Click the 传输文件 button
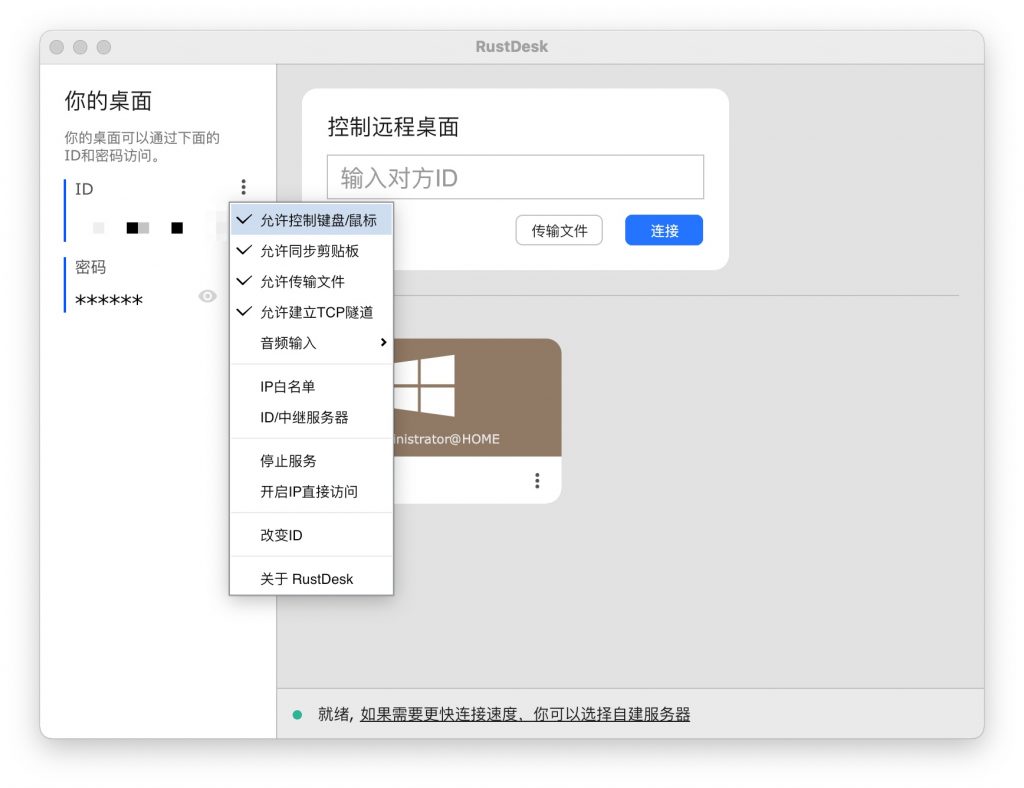The width and height of the screenshot is (1024, 788). [559, 230]
